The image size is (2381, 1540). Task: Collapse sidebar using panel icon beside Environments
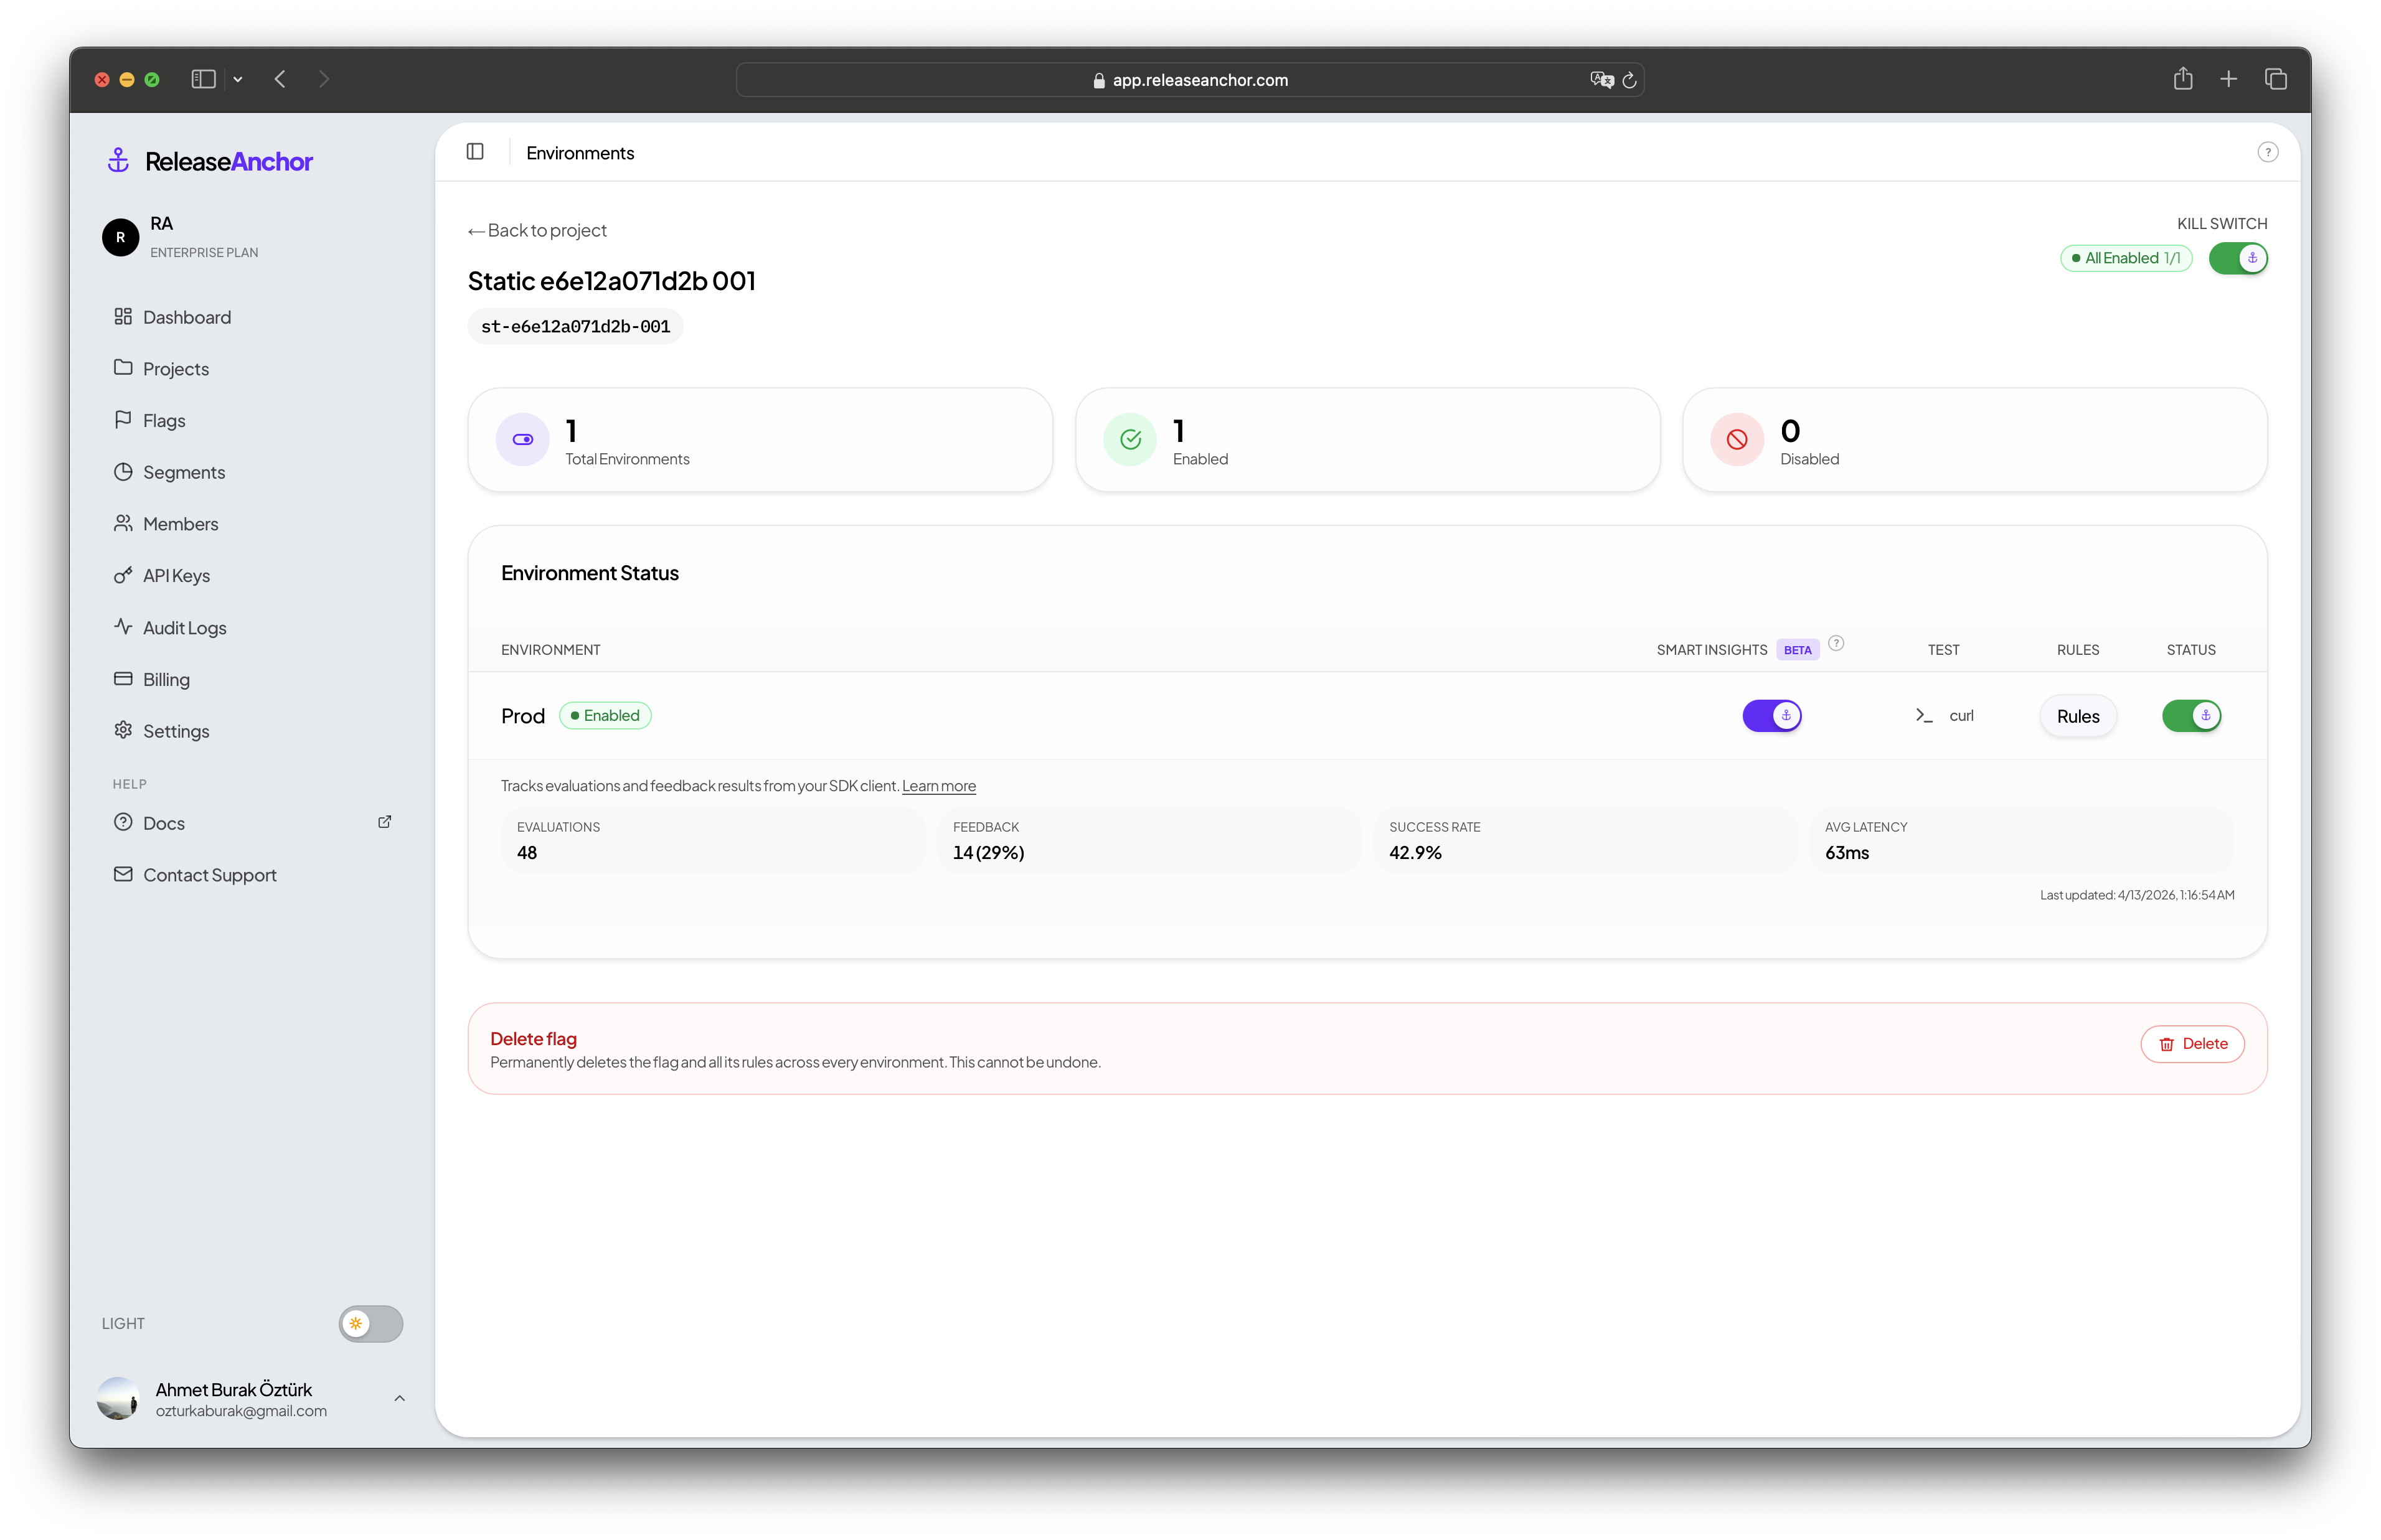(475, 152)
